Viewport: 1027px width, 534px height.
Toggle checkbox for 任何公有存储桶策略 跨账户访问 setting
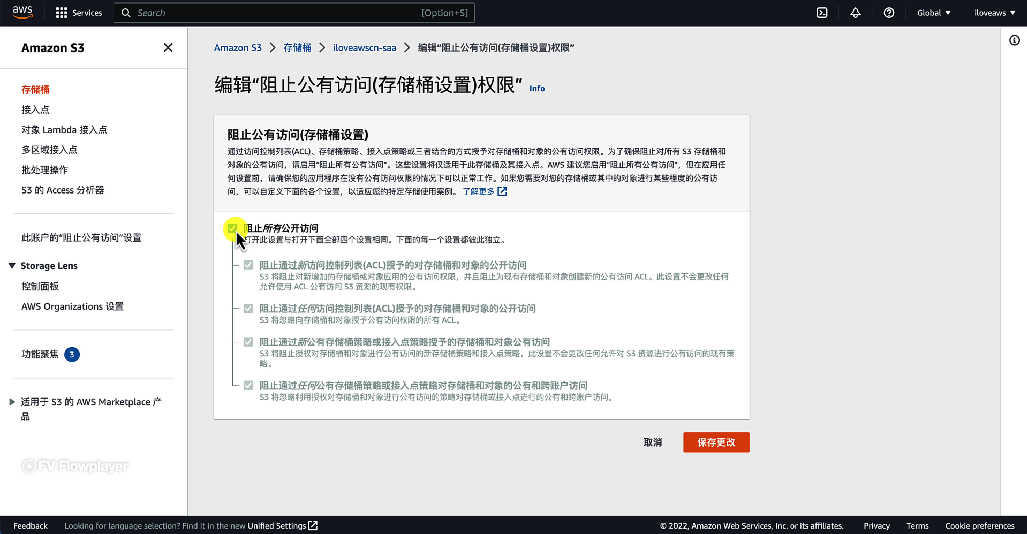click(x=248, y=385)
